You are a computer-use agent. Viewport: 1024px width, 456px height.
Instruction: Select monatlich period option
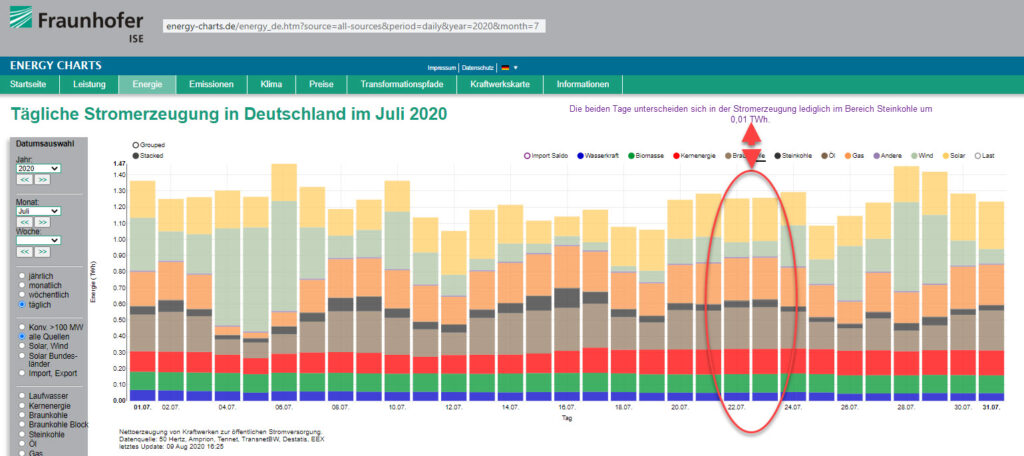pyautogui.click(x=22, y=285)
